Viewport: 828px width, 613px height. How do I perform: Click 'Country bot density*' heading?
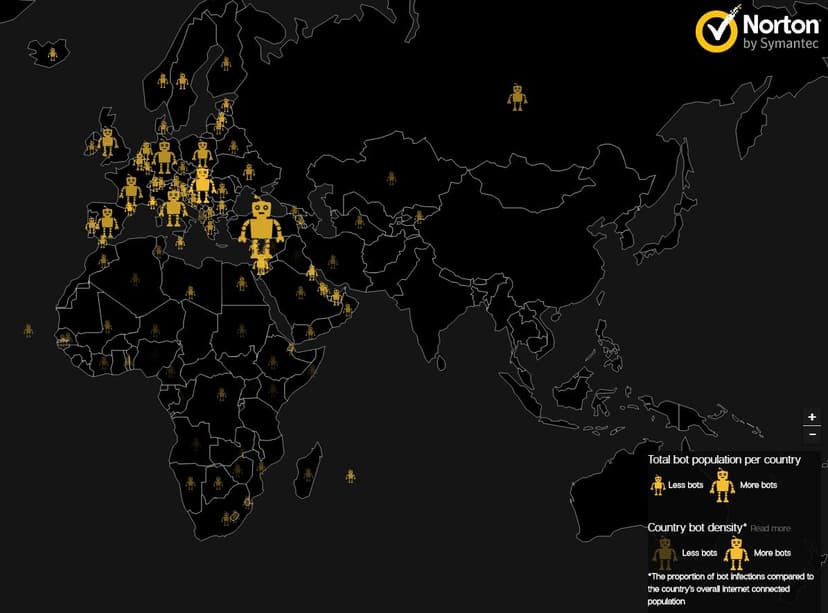pos(697,527)
